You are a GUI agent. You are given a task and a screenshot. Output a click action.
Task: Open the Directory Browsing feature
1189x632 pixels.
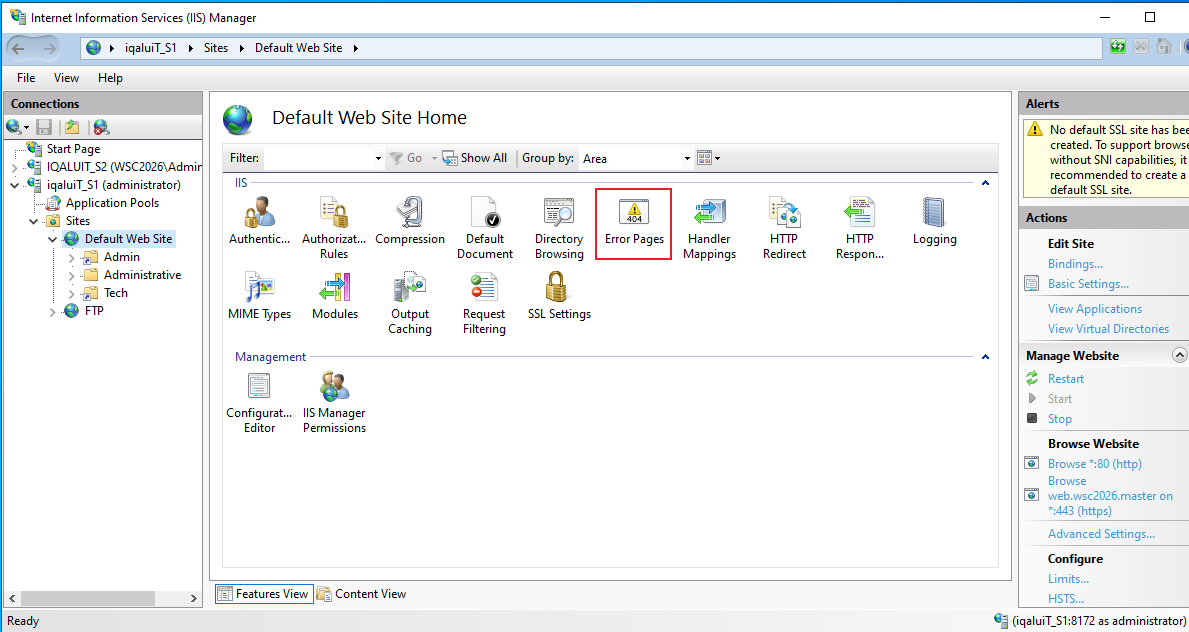click(x=559, y=229)
